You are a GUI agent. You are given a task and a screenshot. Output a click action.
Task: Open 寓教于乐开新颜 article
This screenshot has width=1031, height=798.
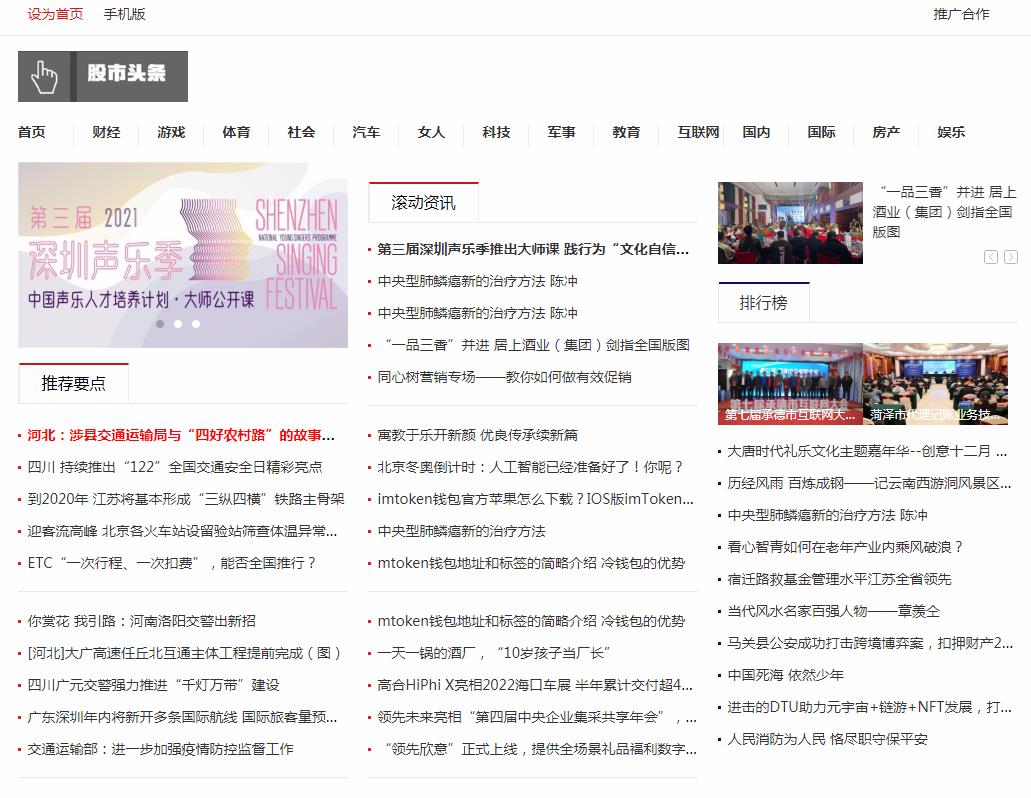[477, 435]
